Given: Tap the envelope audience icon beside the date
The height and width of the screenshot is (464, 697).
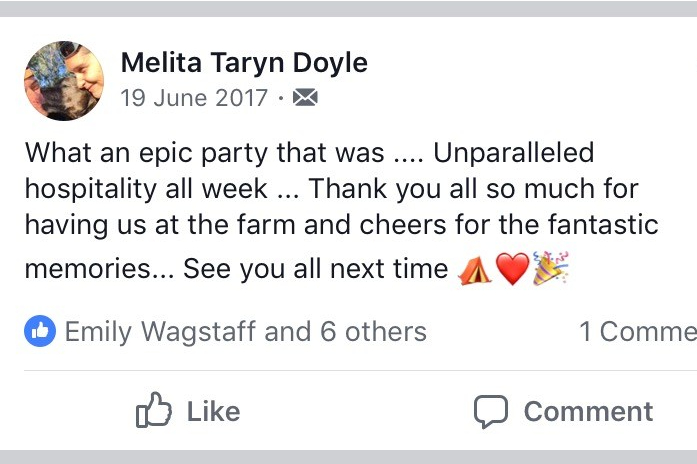Looking at the screenshot, I should (306, 98).
